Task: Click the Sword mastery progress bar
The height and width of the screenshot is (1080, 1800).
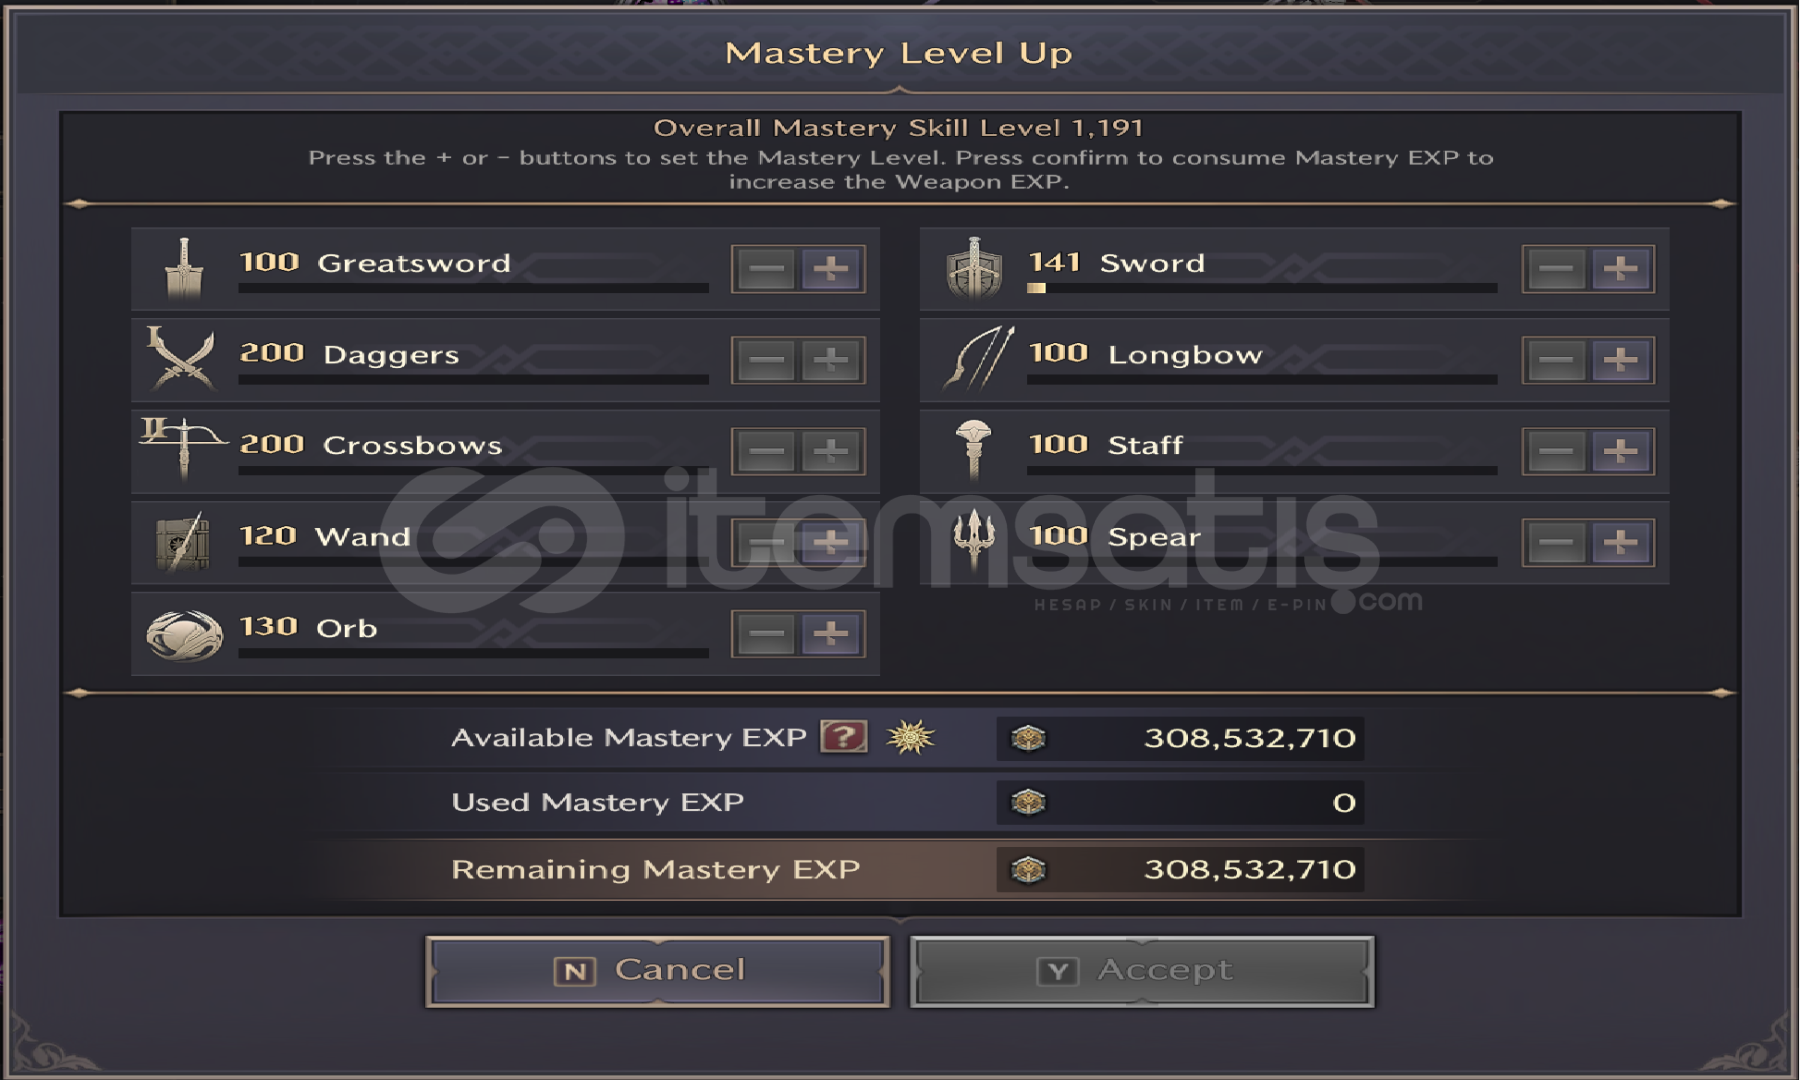Action: (x=1262, y=288)
